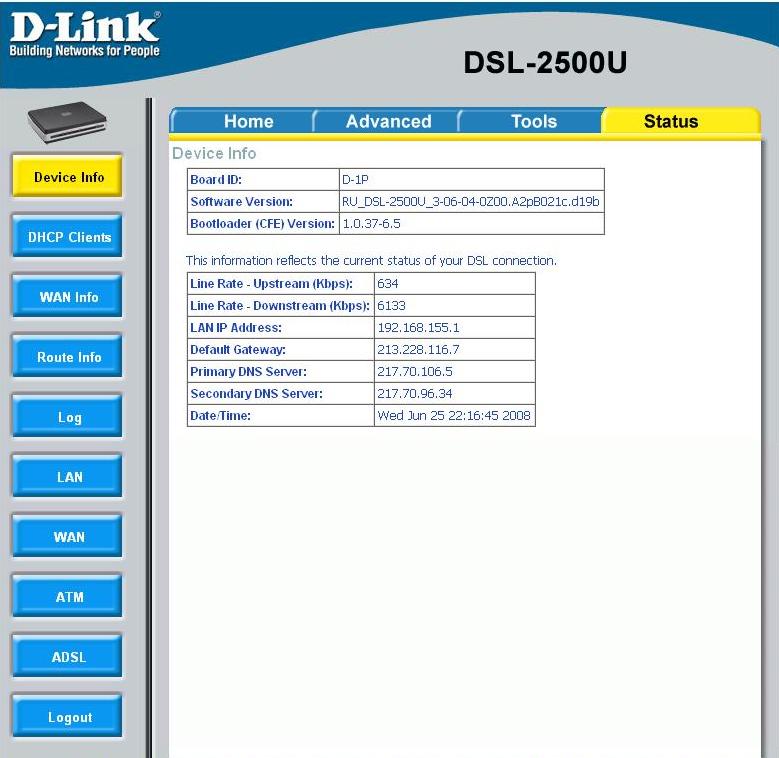779x758 pixels.
Task: Select date Wed Jun 25 22:16:45 2008
Action: click(x=454, y=415)
